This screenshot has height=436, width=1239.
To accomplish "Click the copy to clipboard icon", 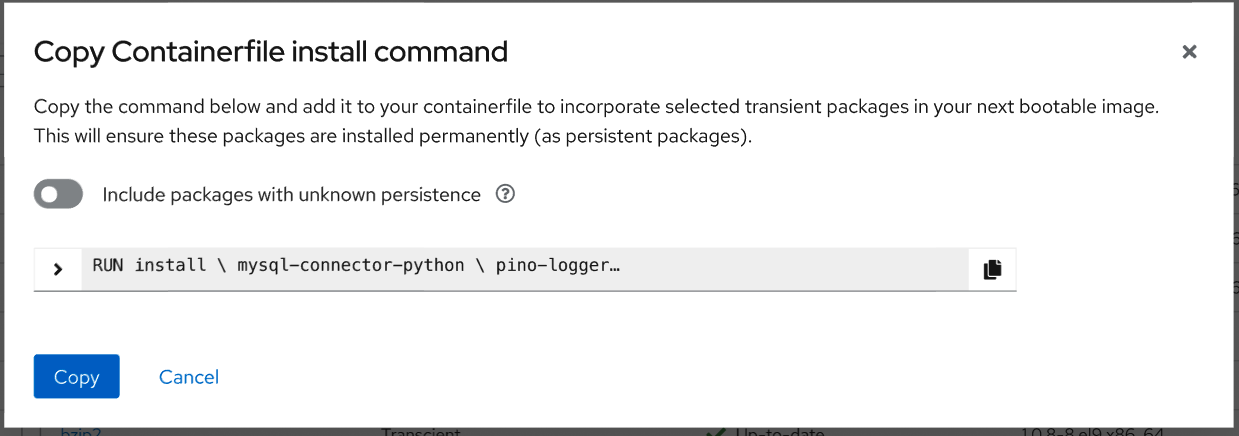I will point(992,269).
